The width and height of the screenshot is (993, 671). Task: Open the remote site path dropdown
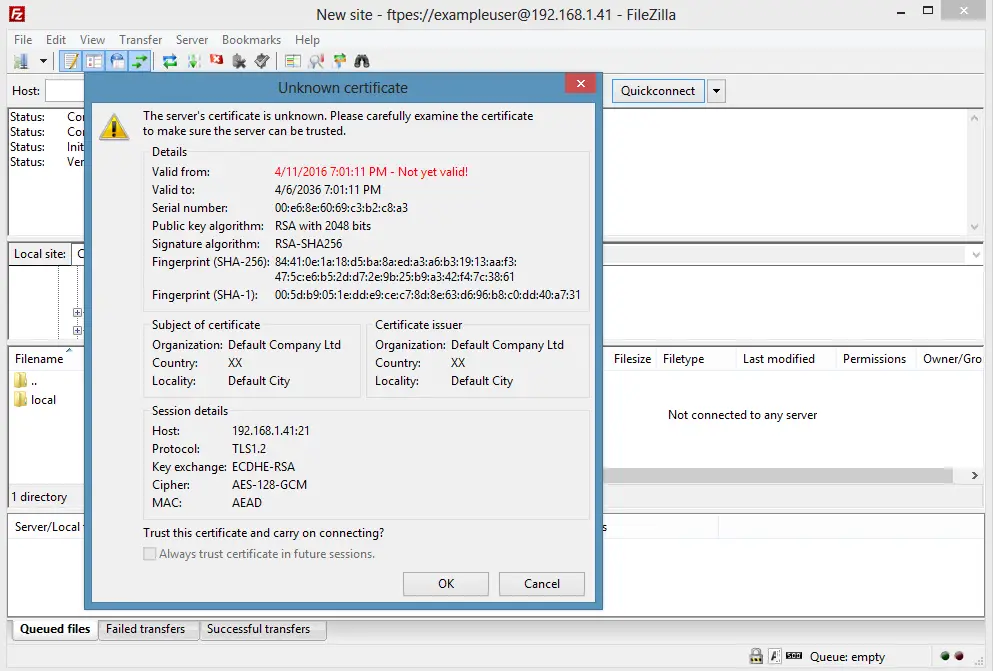[975, 254]
